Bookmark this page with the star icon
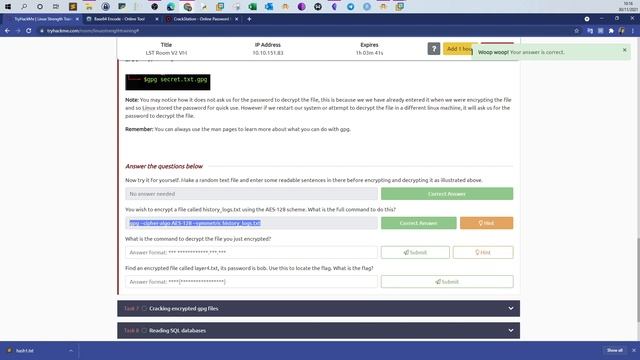The image size is (640, 360). [x=576, y=31]
